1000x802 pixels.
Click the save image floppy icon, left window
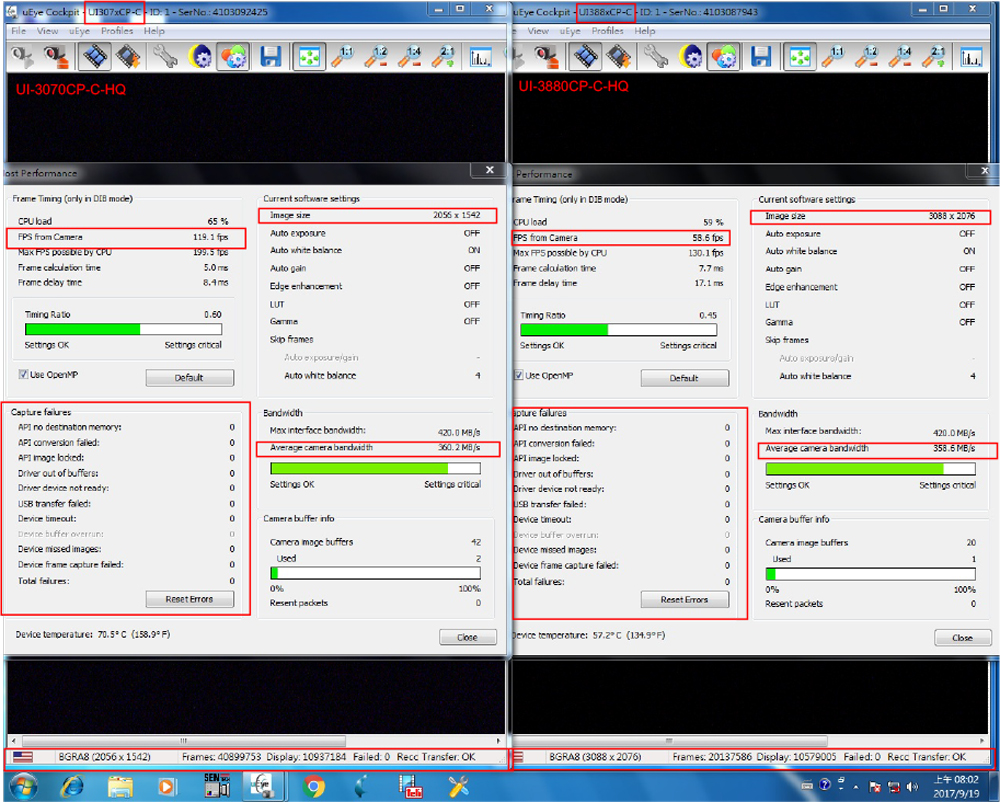[x=270, y=57]
